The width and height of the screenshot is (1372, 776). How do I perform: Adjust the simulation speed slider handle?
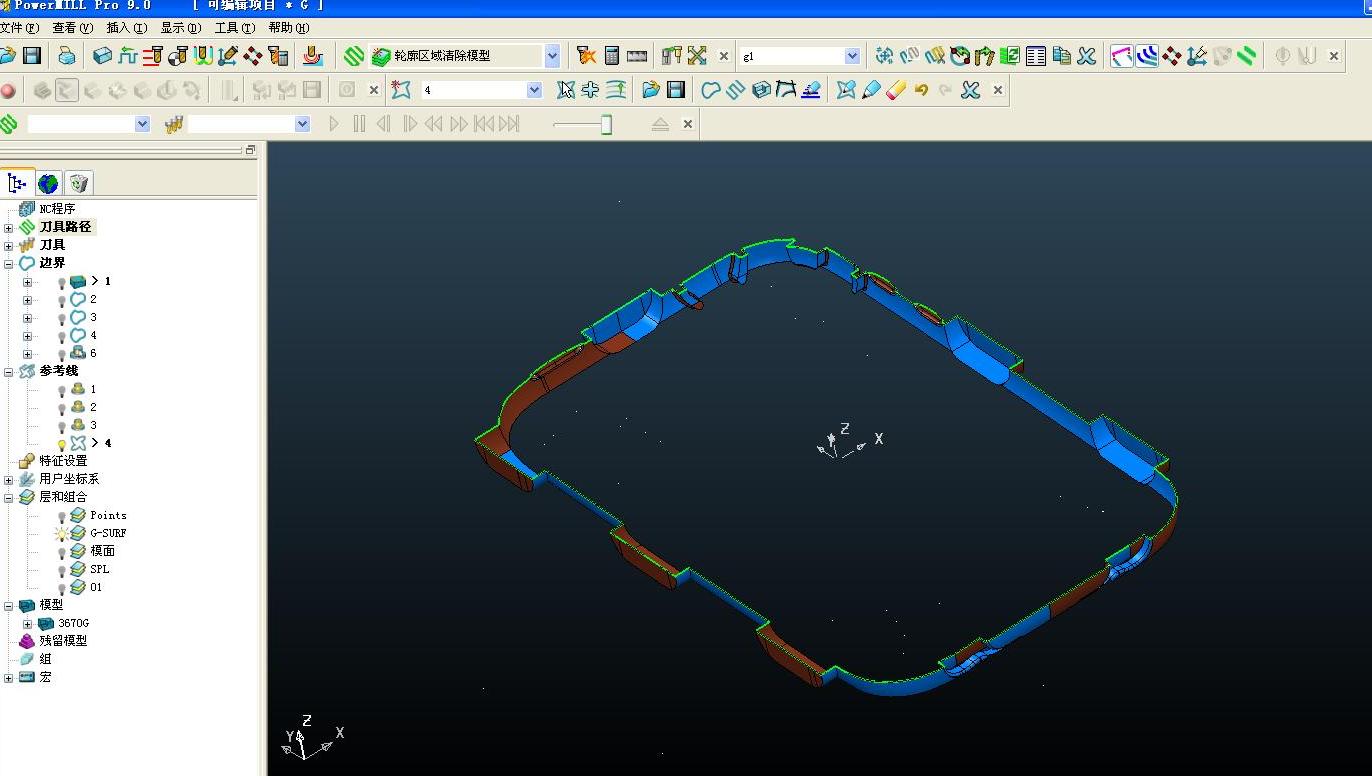(x=606, y=124)
